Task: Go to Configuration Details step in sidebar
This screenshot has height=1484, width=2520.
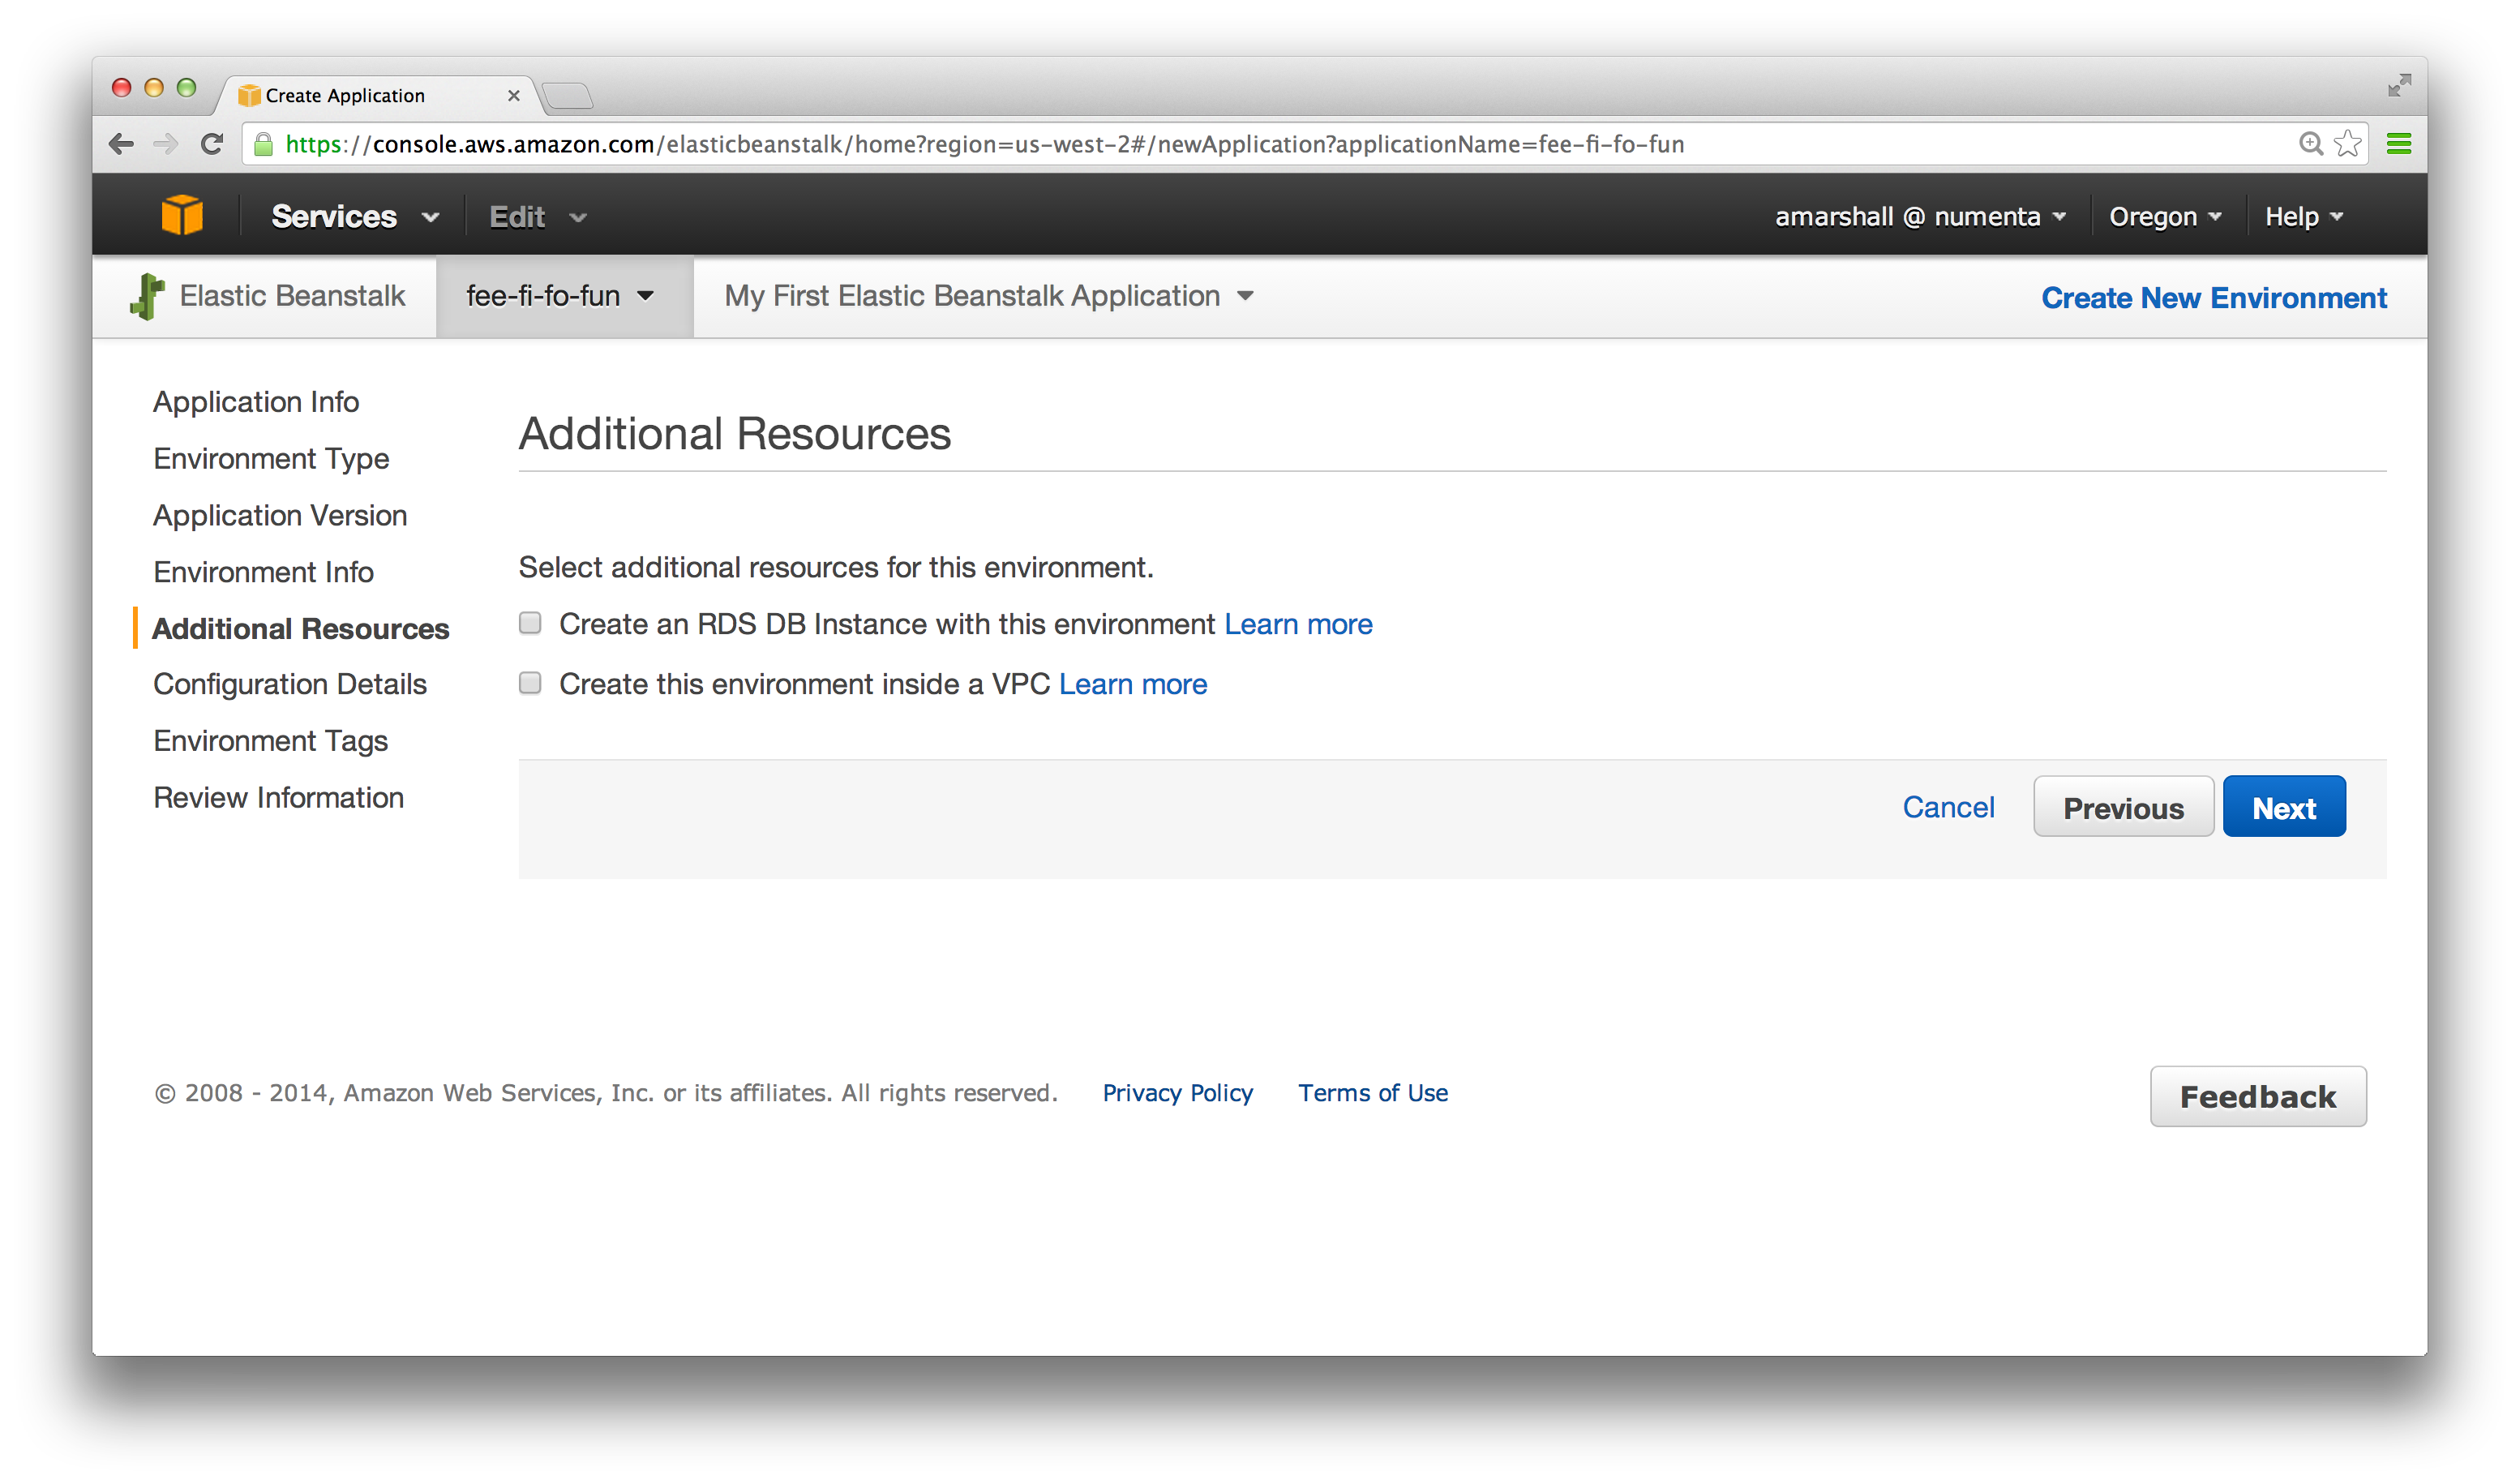Action: tap(290, 684)
